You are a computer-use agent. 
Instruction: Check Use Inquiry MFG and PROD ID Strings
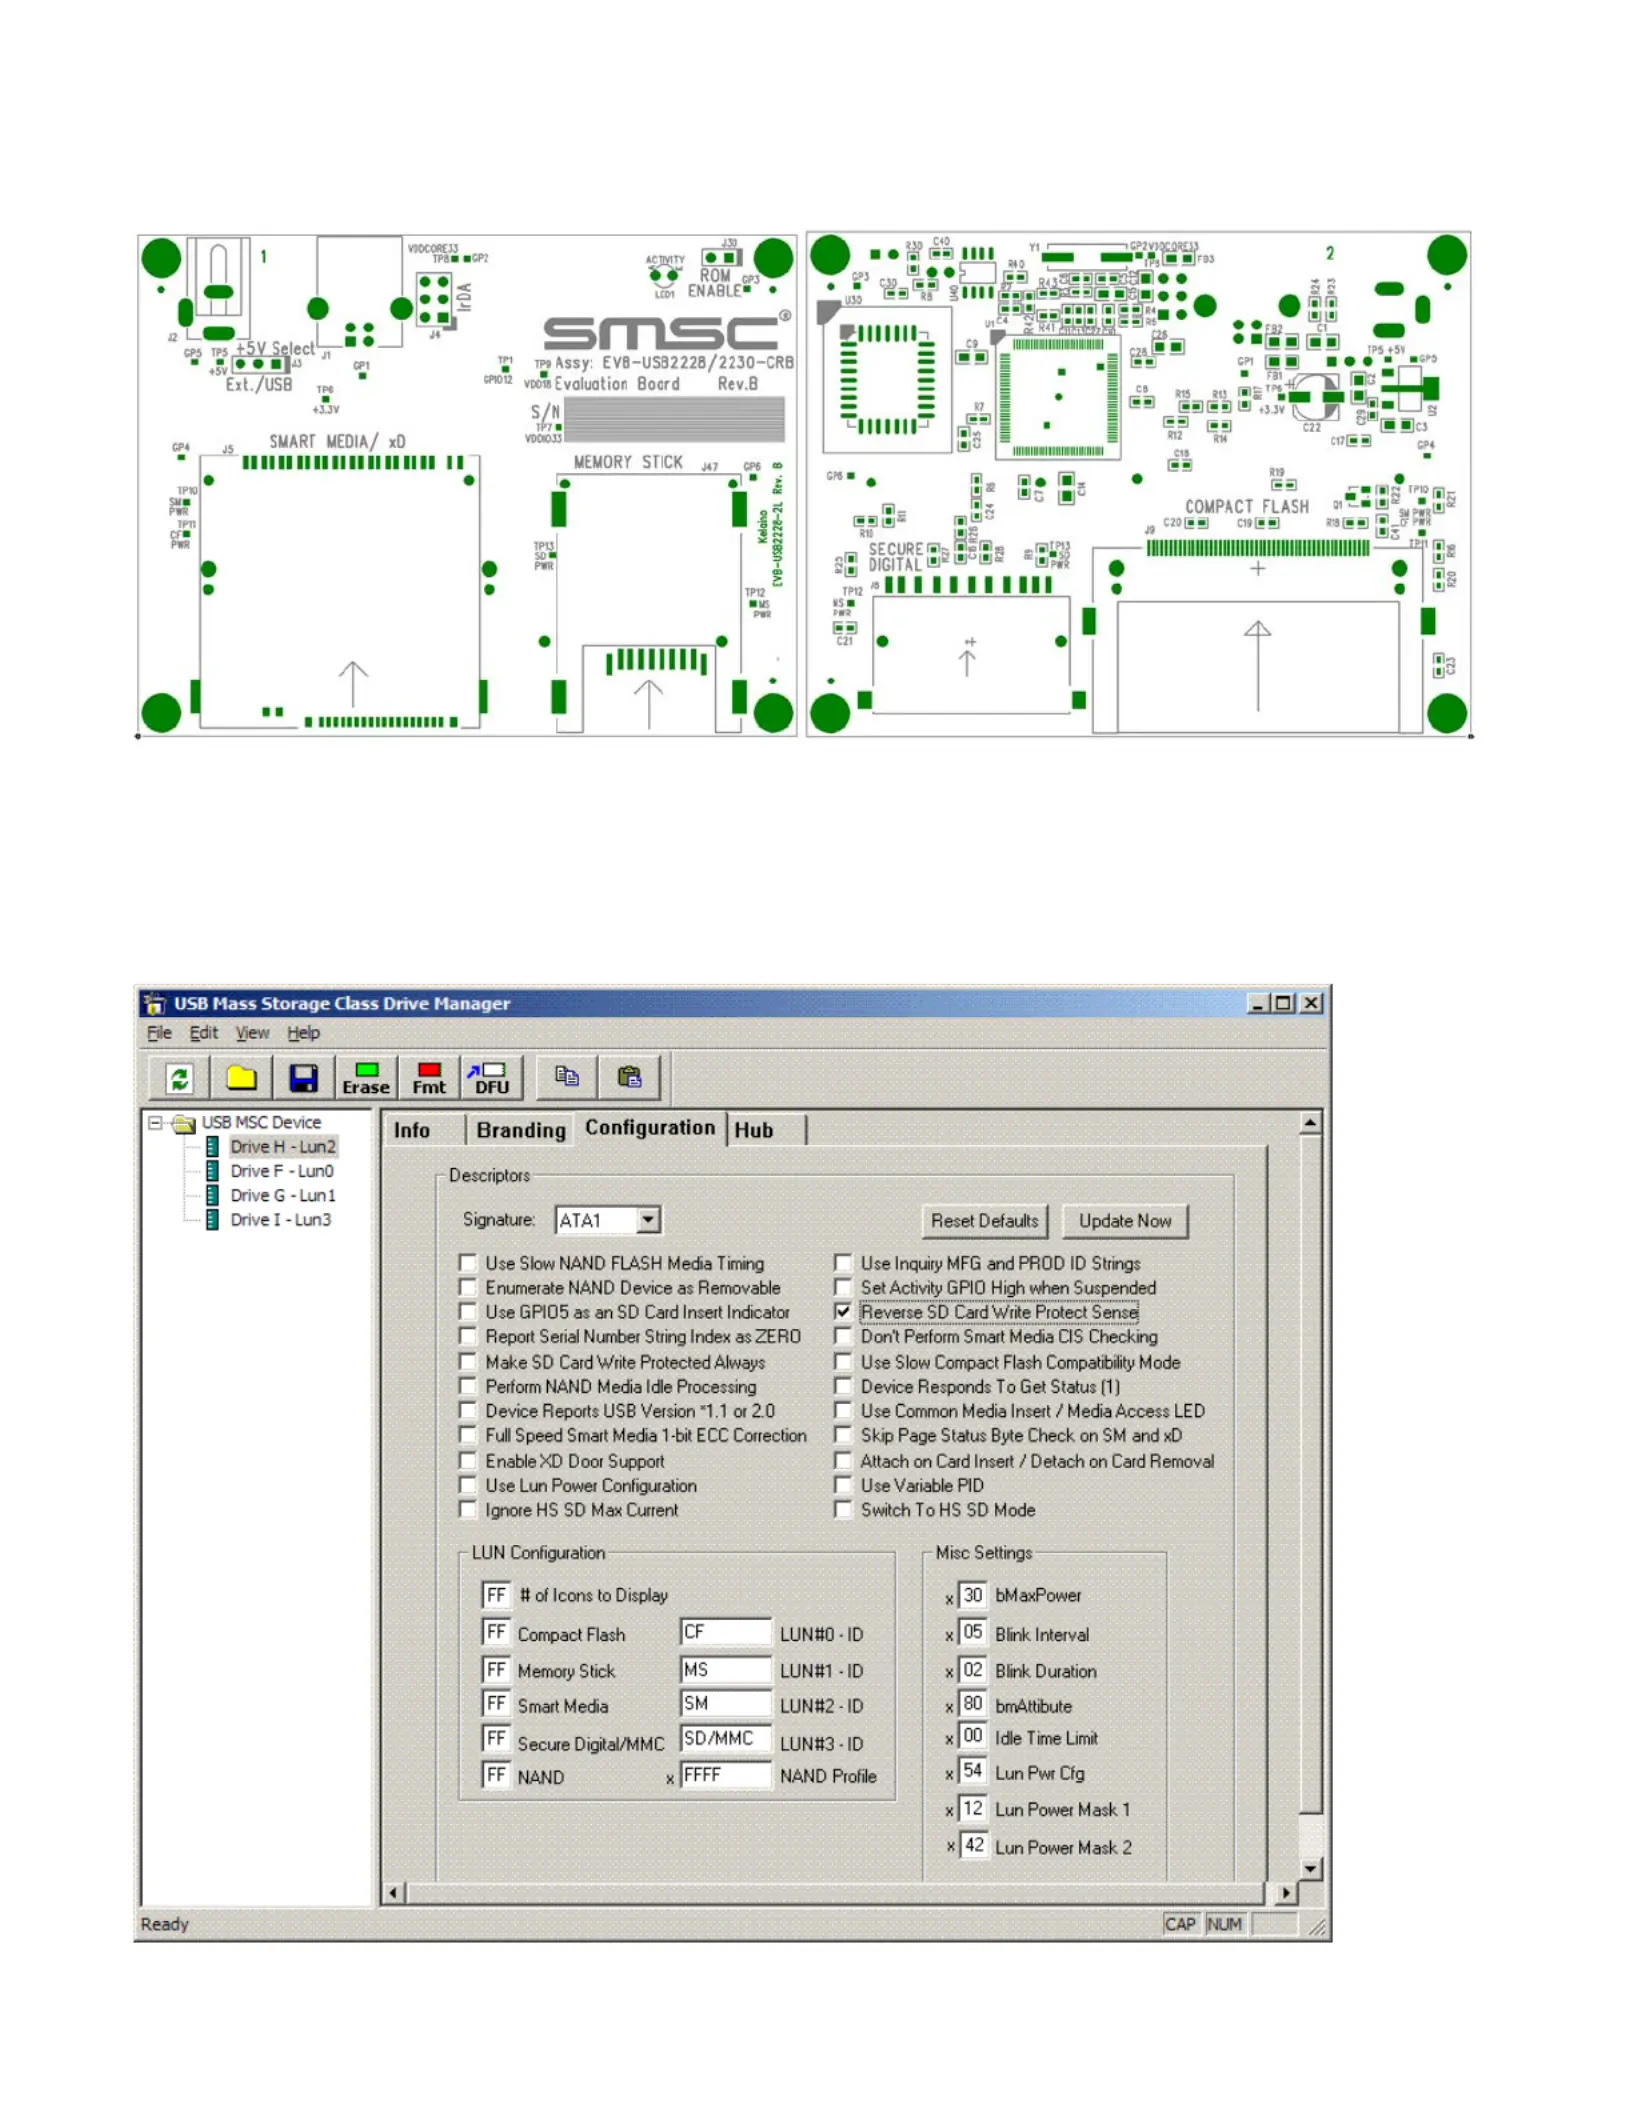point(843,1263)
